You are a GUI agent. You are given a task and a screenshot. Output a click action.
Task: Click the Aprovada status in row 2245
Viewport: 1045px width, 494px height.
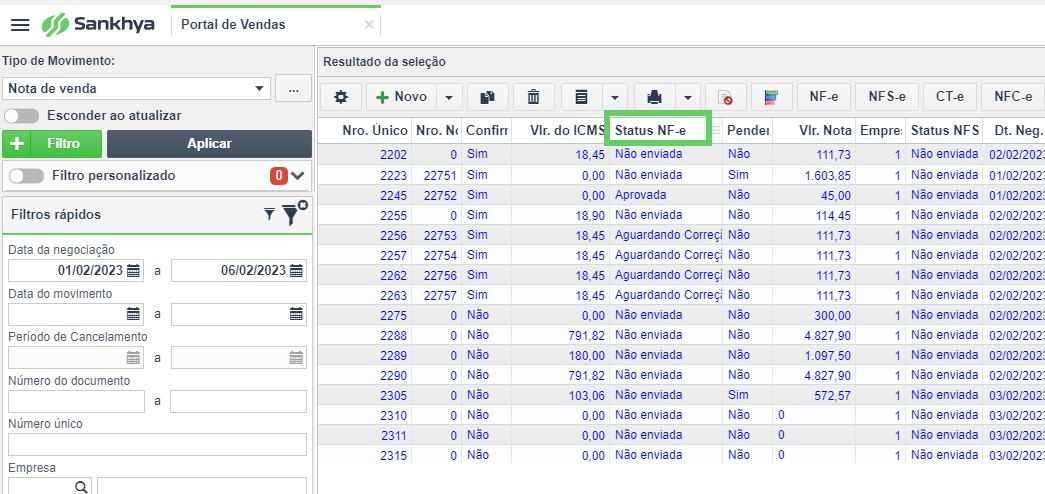click(640, 195)
